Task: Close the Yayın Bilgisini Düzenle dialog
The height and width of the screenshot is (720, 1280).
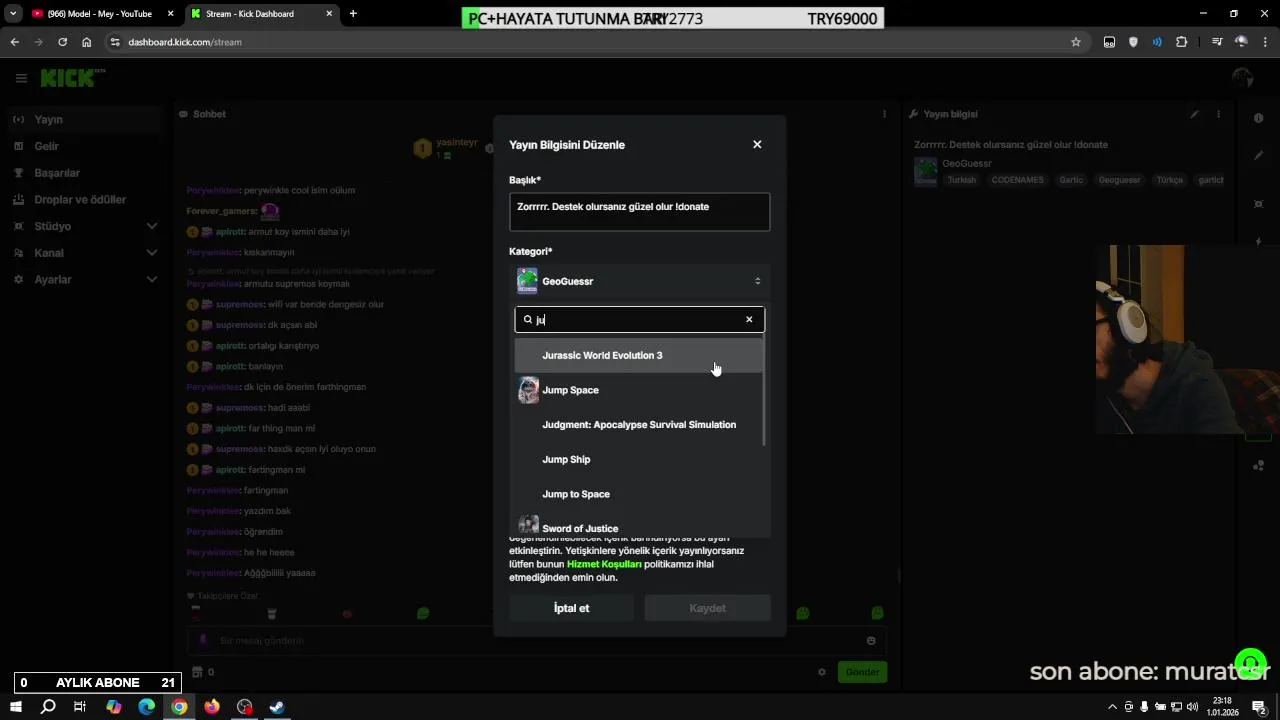Action: (x=757, y=144)
